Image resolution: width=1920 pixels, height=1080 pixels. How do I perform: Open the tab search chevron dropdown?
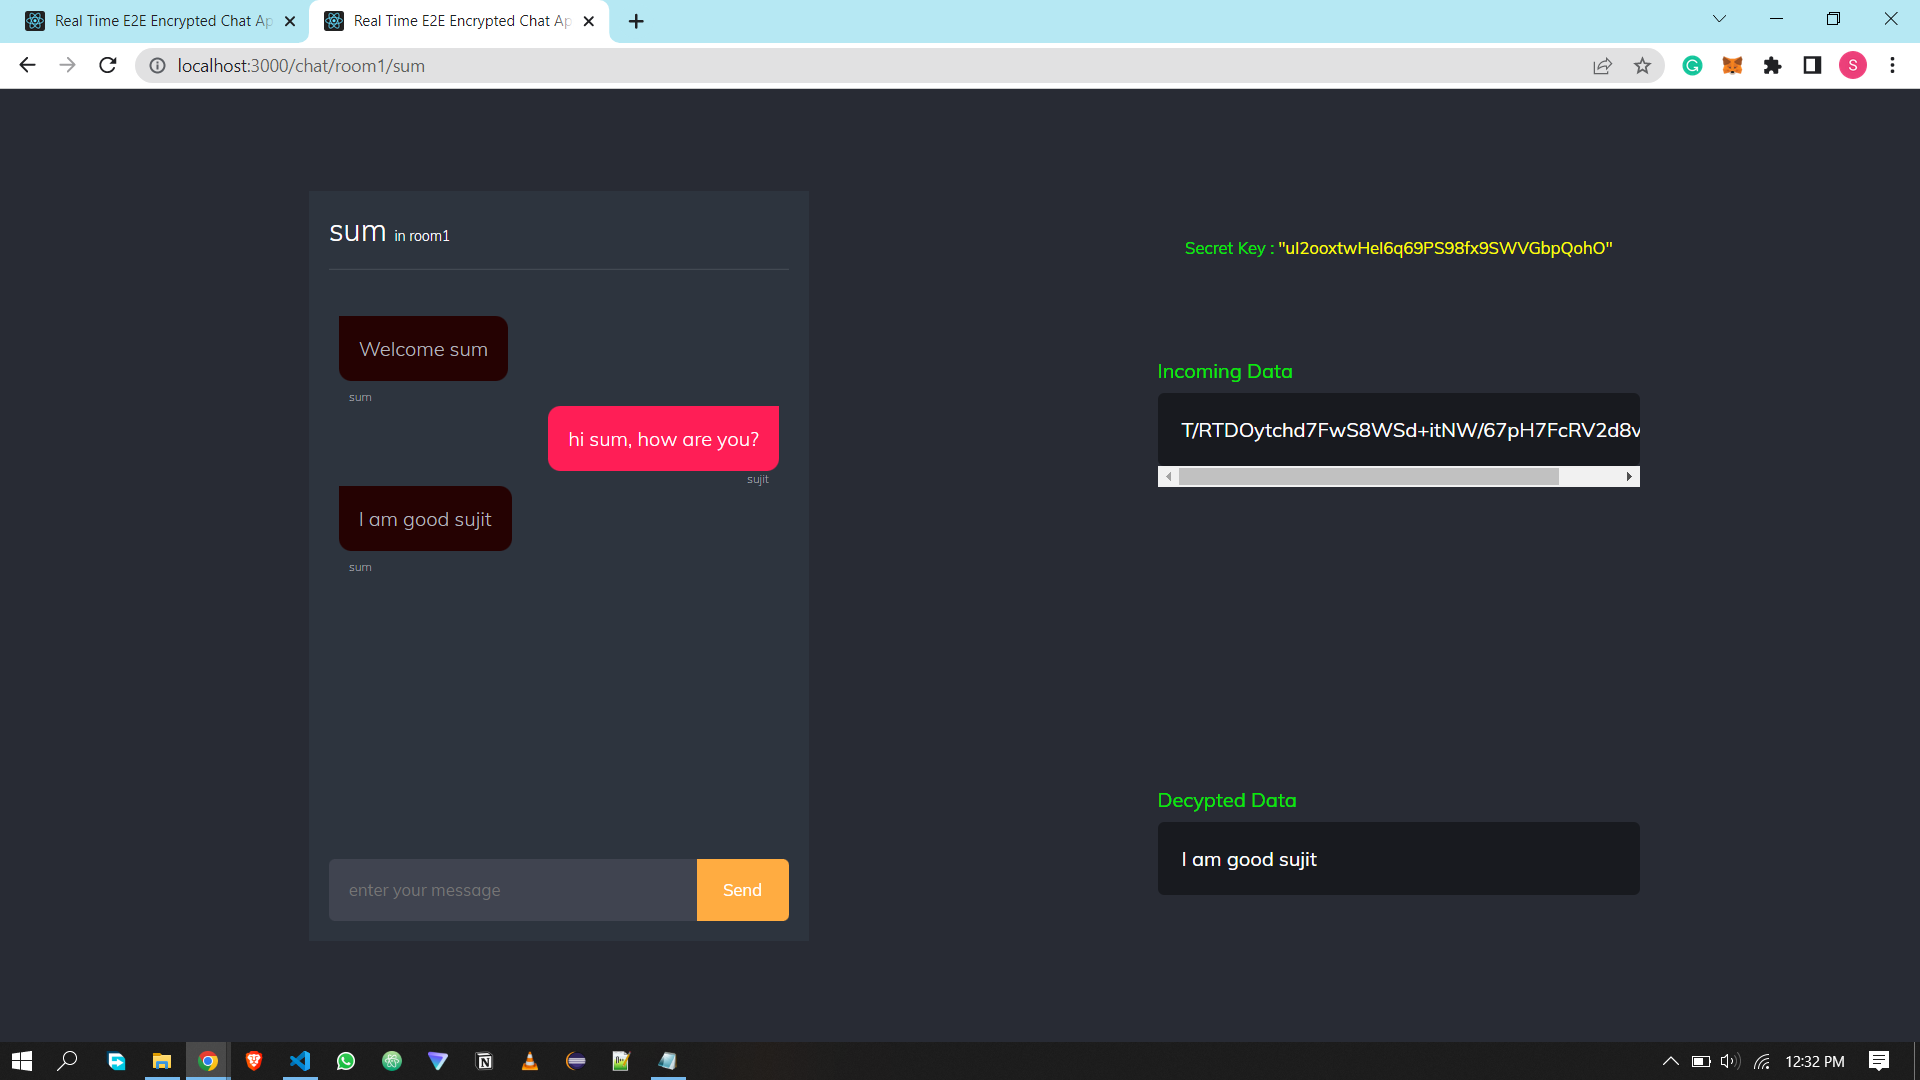pyautogui.click(x=1718, y=18)
